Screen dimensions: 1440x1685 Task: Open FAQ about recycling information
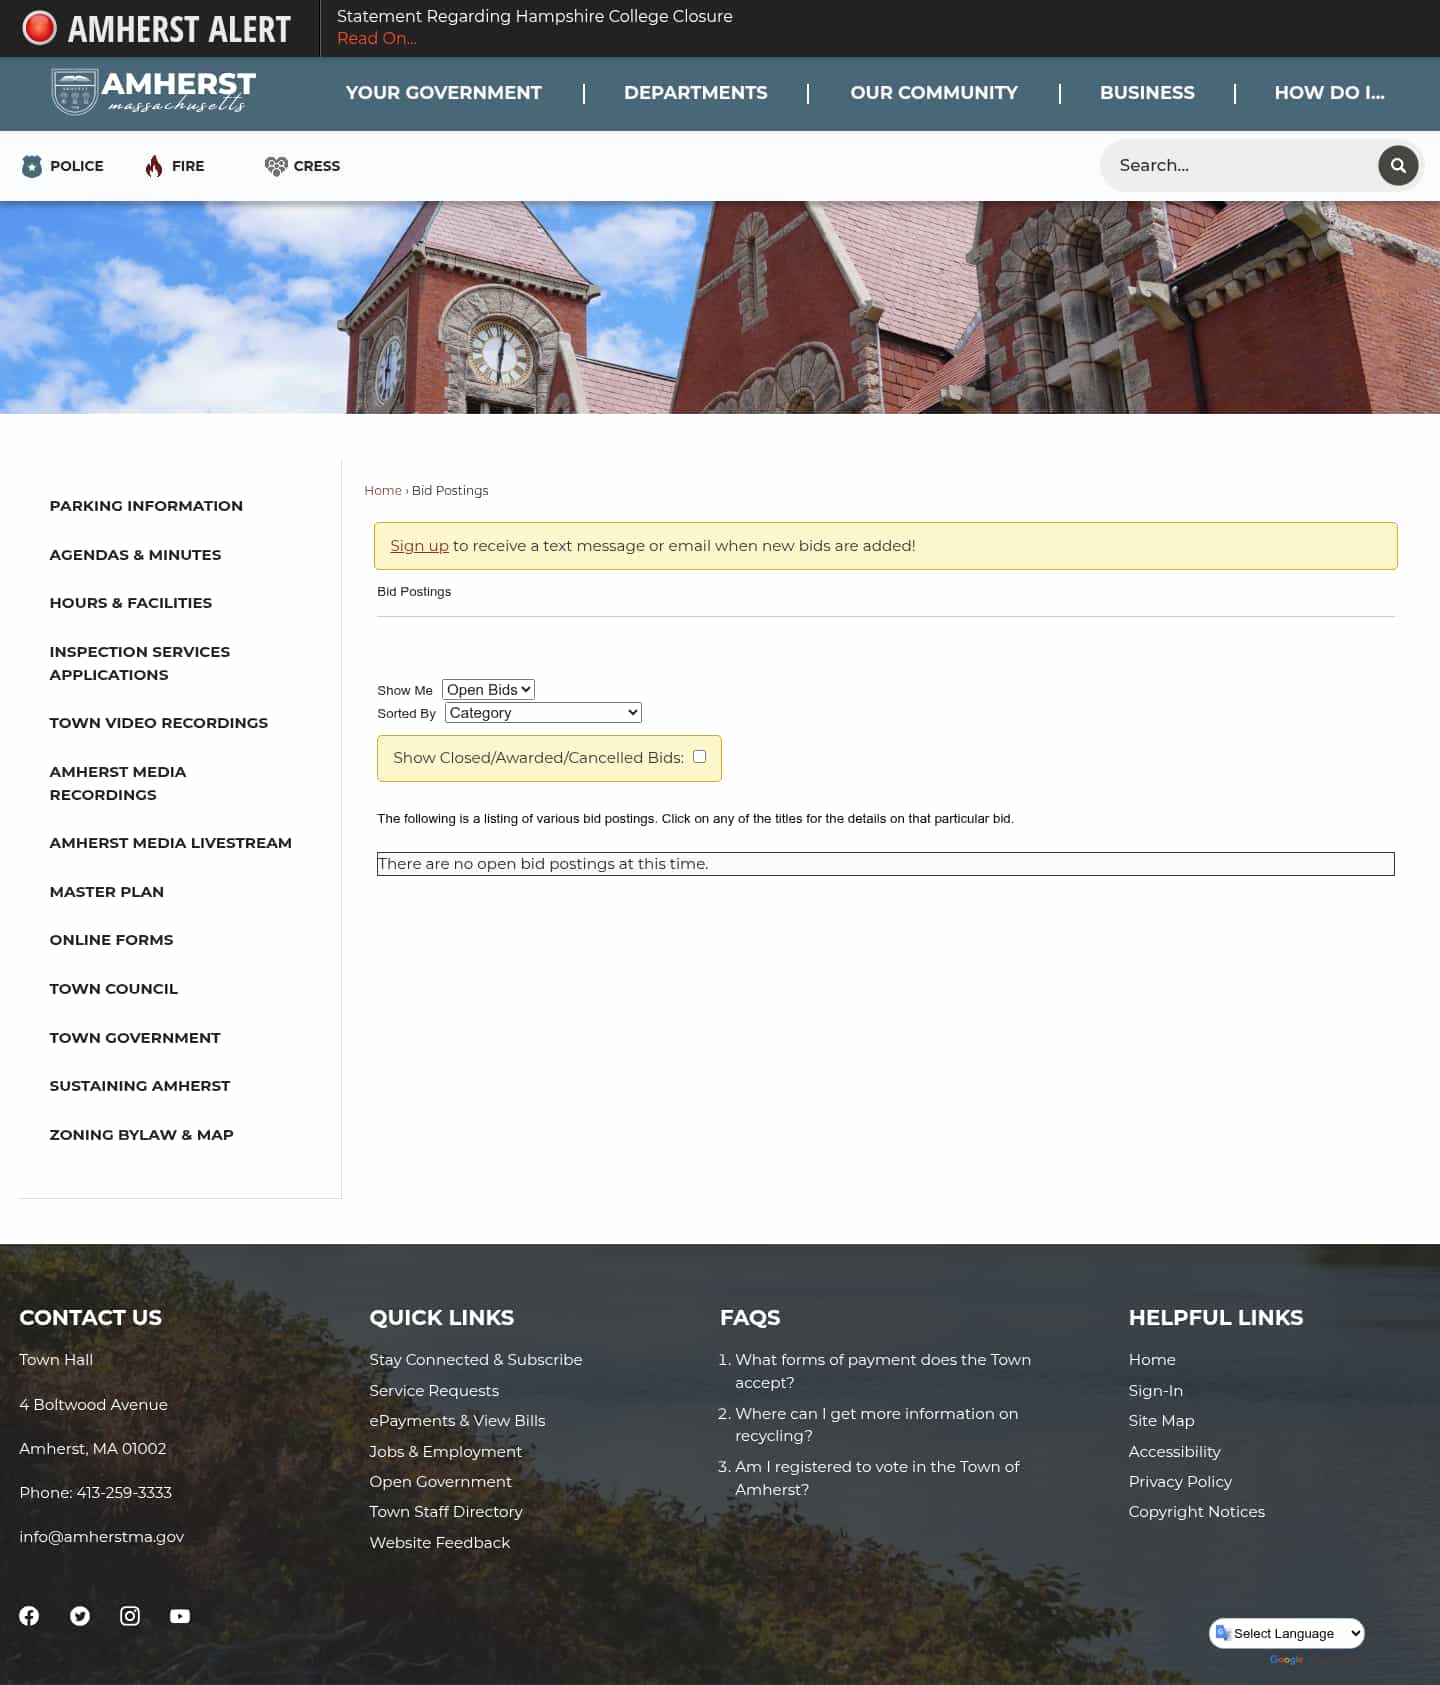click(x=877, y=1424)
